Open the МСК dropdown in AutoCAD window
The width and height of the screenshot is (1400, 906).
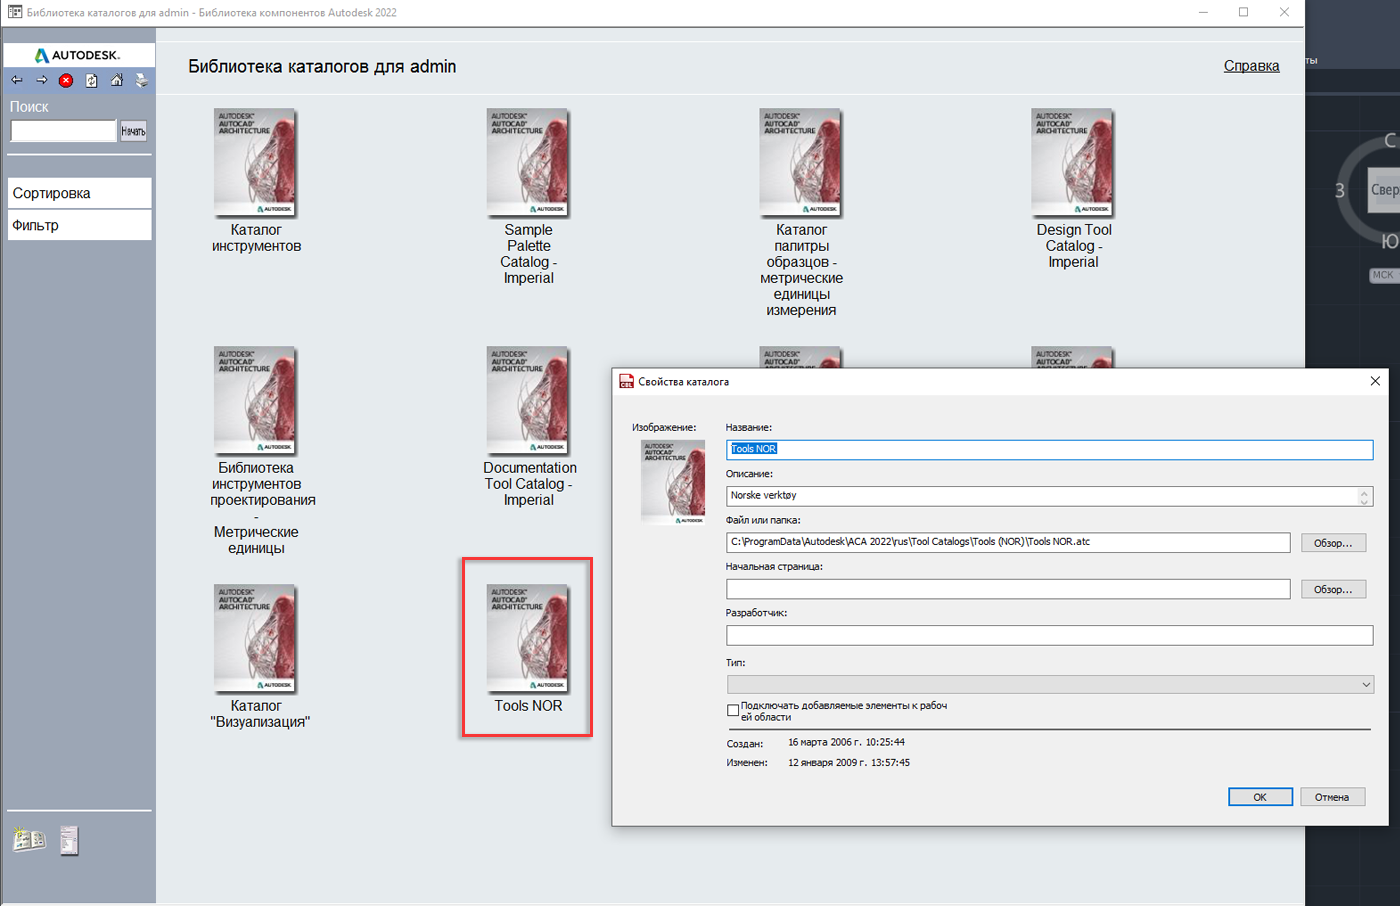click(x=1384, y=275)
